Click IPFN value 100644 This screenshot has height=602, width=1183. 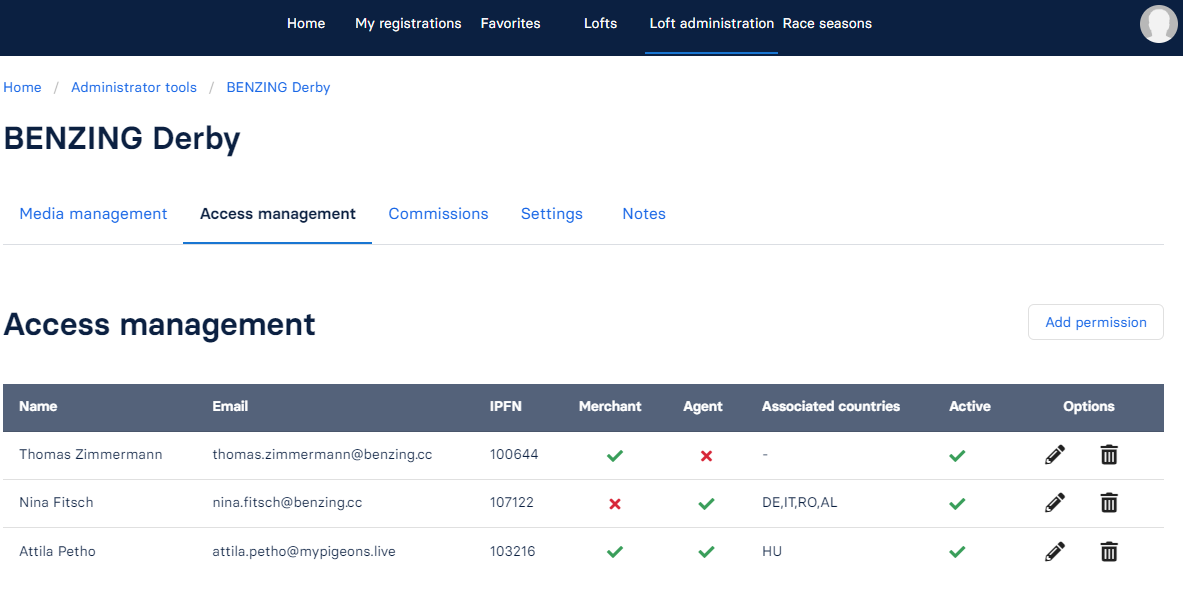coord(514,455)
